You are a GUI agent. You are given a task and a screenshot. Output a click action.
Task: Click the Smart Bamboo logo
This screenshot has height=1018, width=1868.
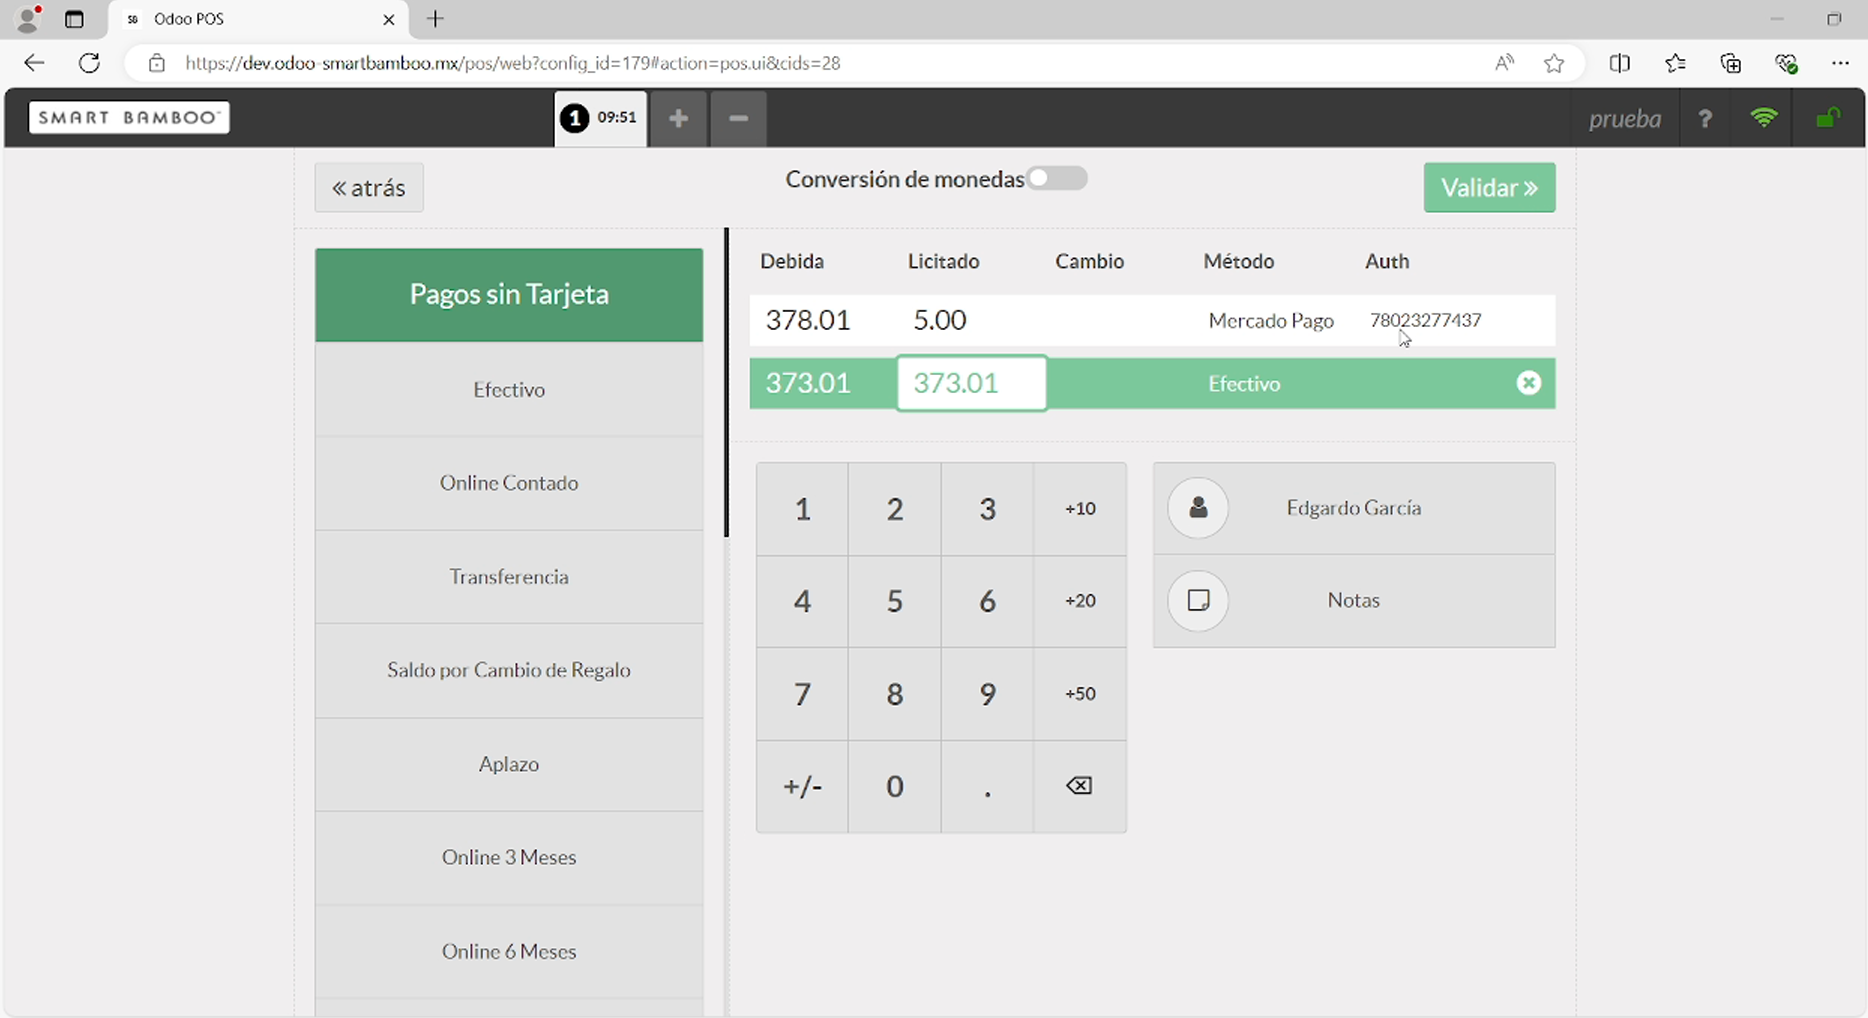pos(129,117)
